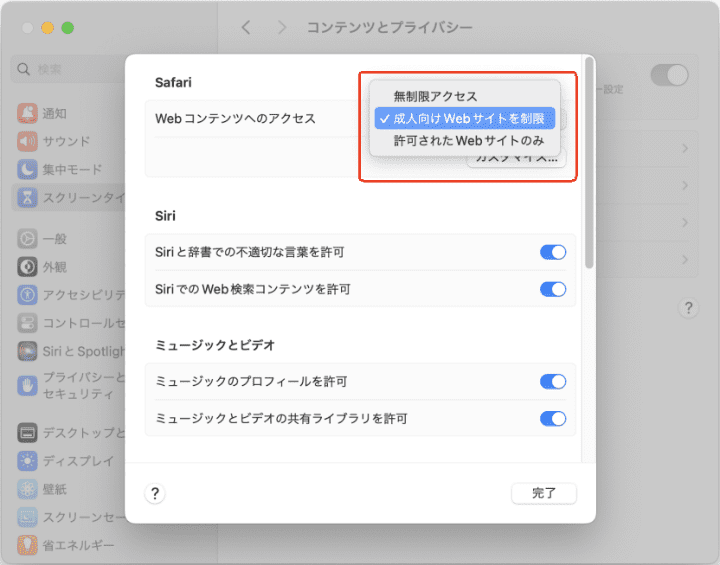Viewport: 720px width, 565px height.
Task: Toggle the main switch in background window
Action: tap(669, 75)
